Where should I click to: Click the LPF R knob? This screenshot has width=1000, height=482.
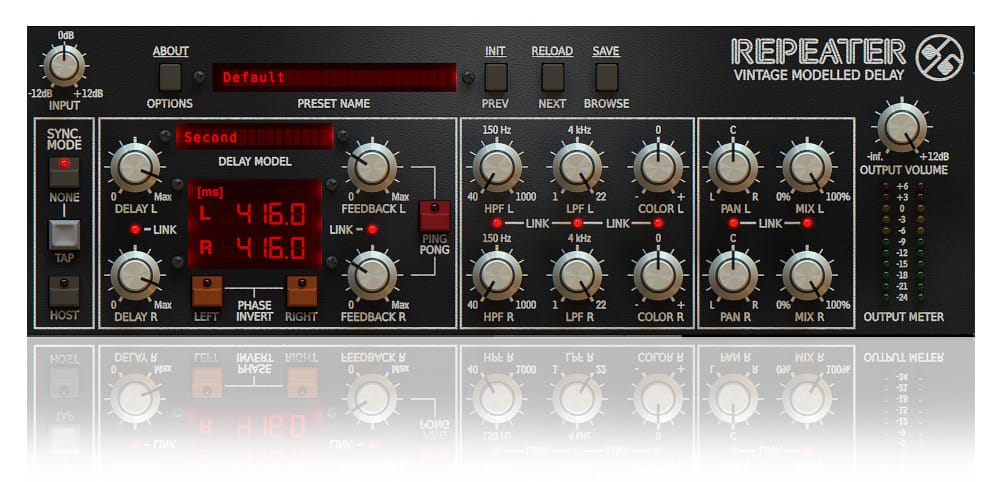point(578,275)
